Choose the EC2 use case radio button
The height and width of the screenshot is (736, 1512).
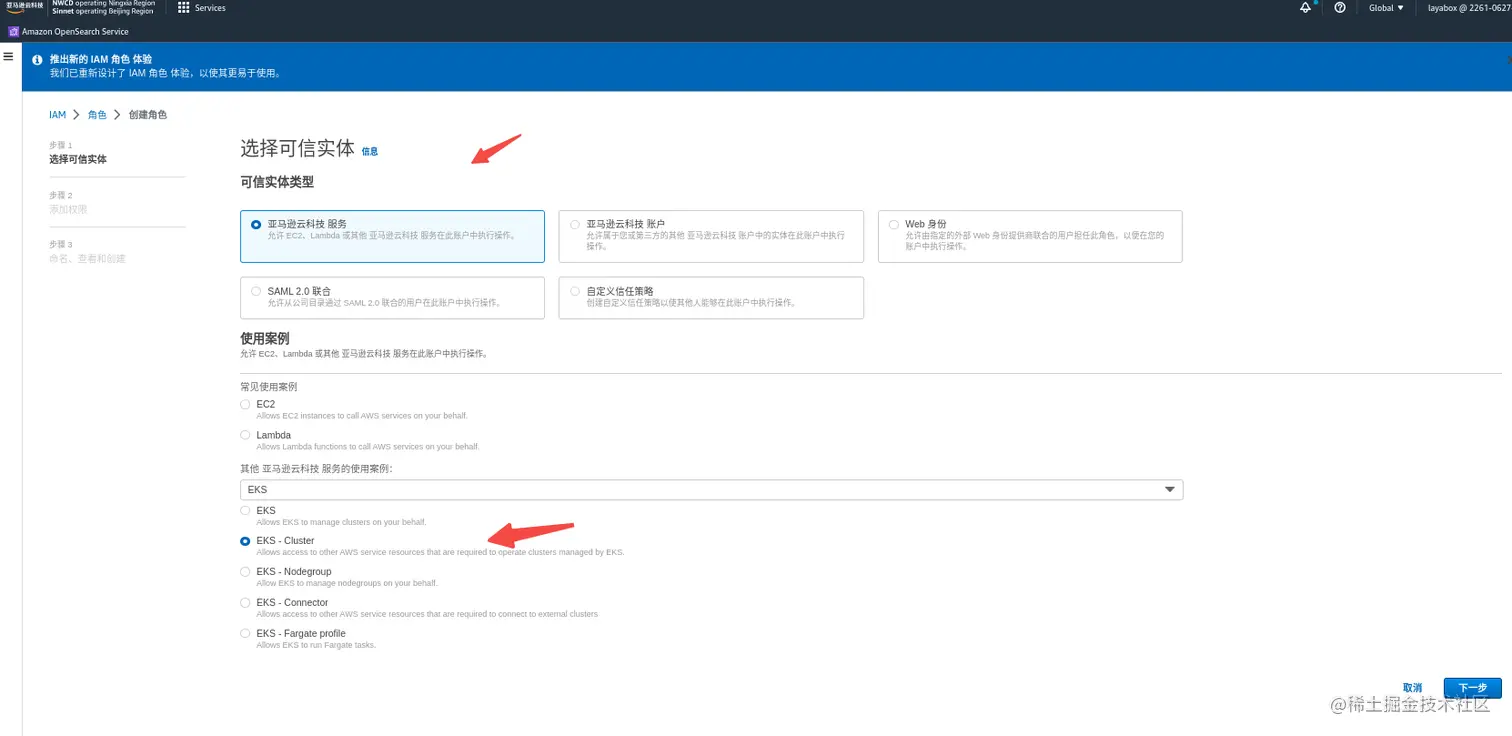[x=245, y=404]
